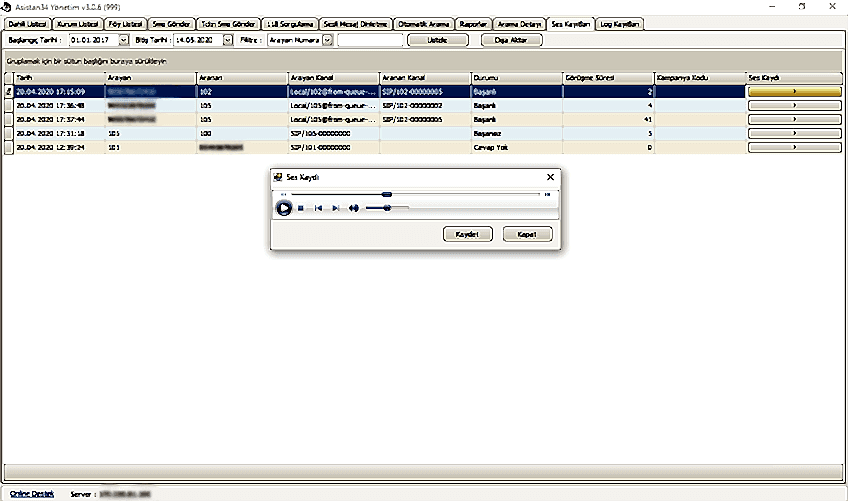Viewport: 848px width, 501px height.
Task: Stop the audio playback
Action: coord(300,208)
